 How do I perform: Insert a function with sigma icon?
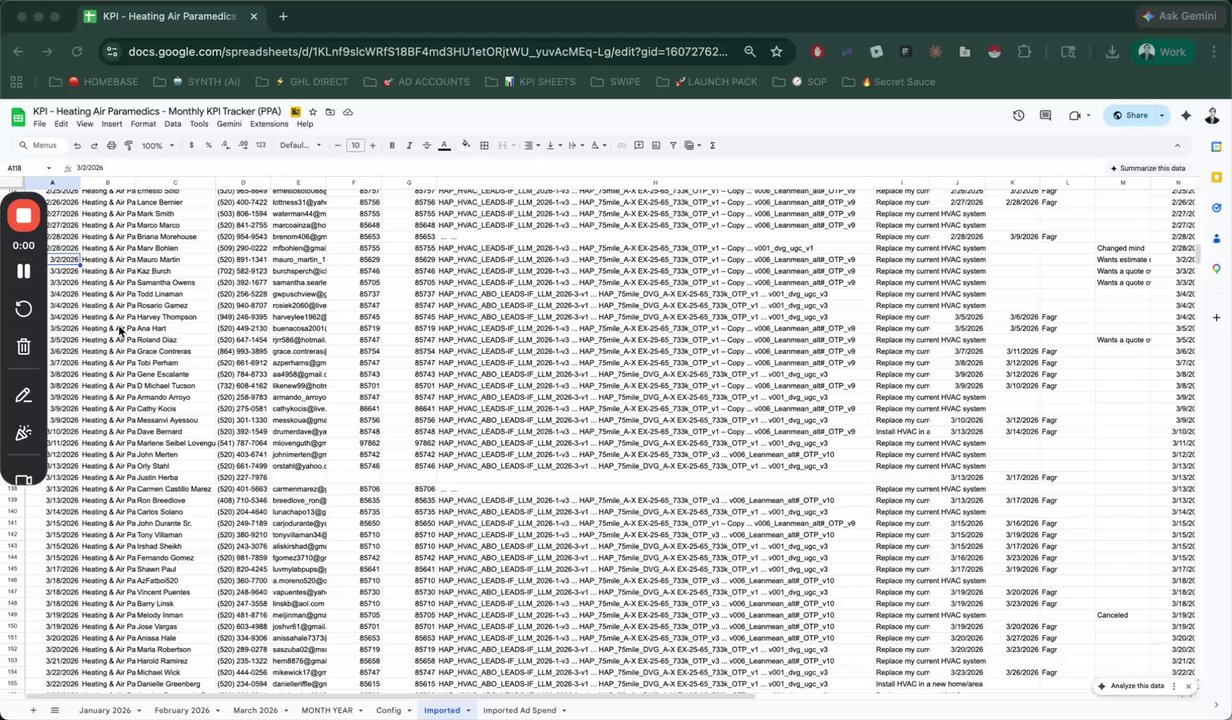pyautogui.click(x=712, y=145)
